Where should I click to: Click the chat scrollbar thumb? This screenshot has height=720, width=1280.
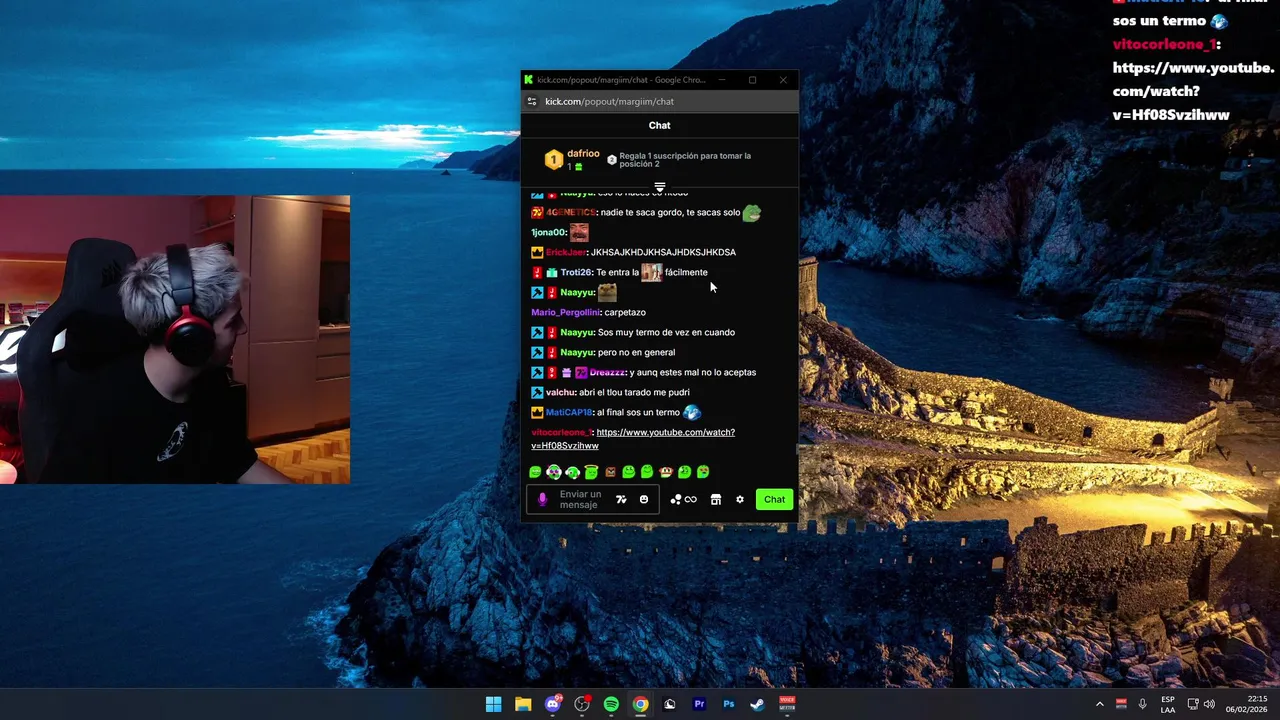pos(797,449)
